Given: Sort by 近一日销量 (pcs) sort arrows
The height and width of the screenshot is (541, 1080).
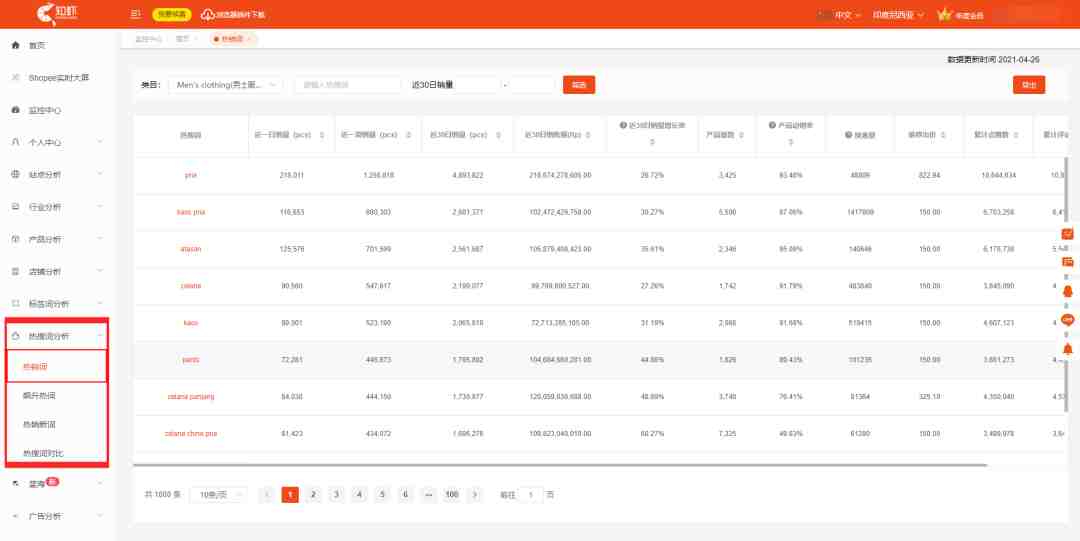Looking at the screenshot, I should [x=322, y=135].
